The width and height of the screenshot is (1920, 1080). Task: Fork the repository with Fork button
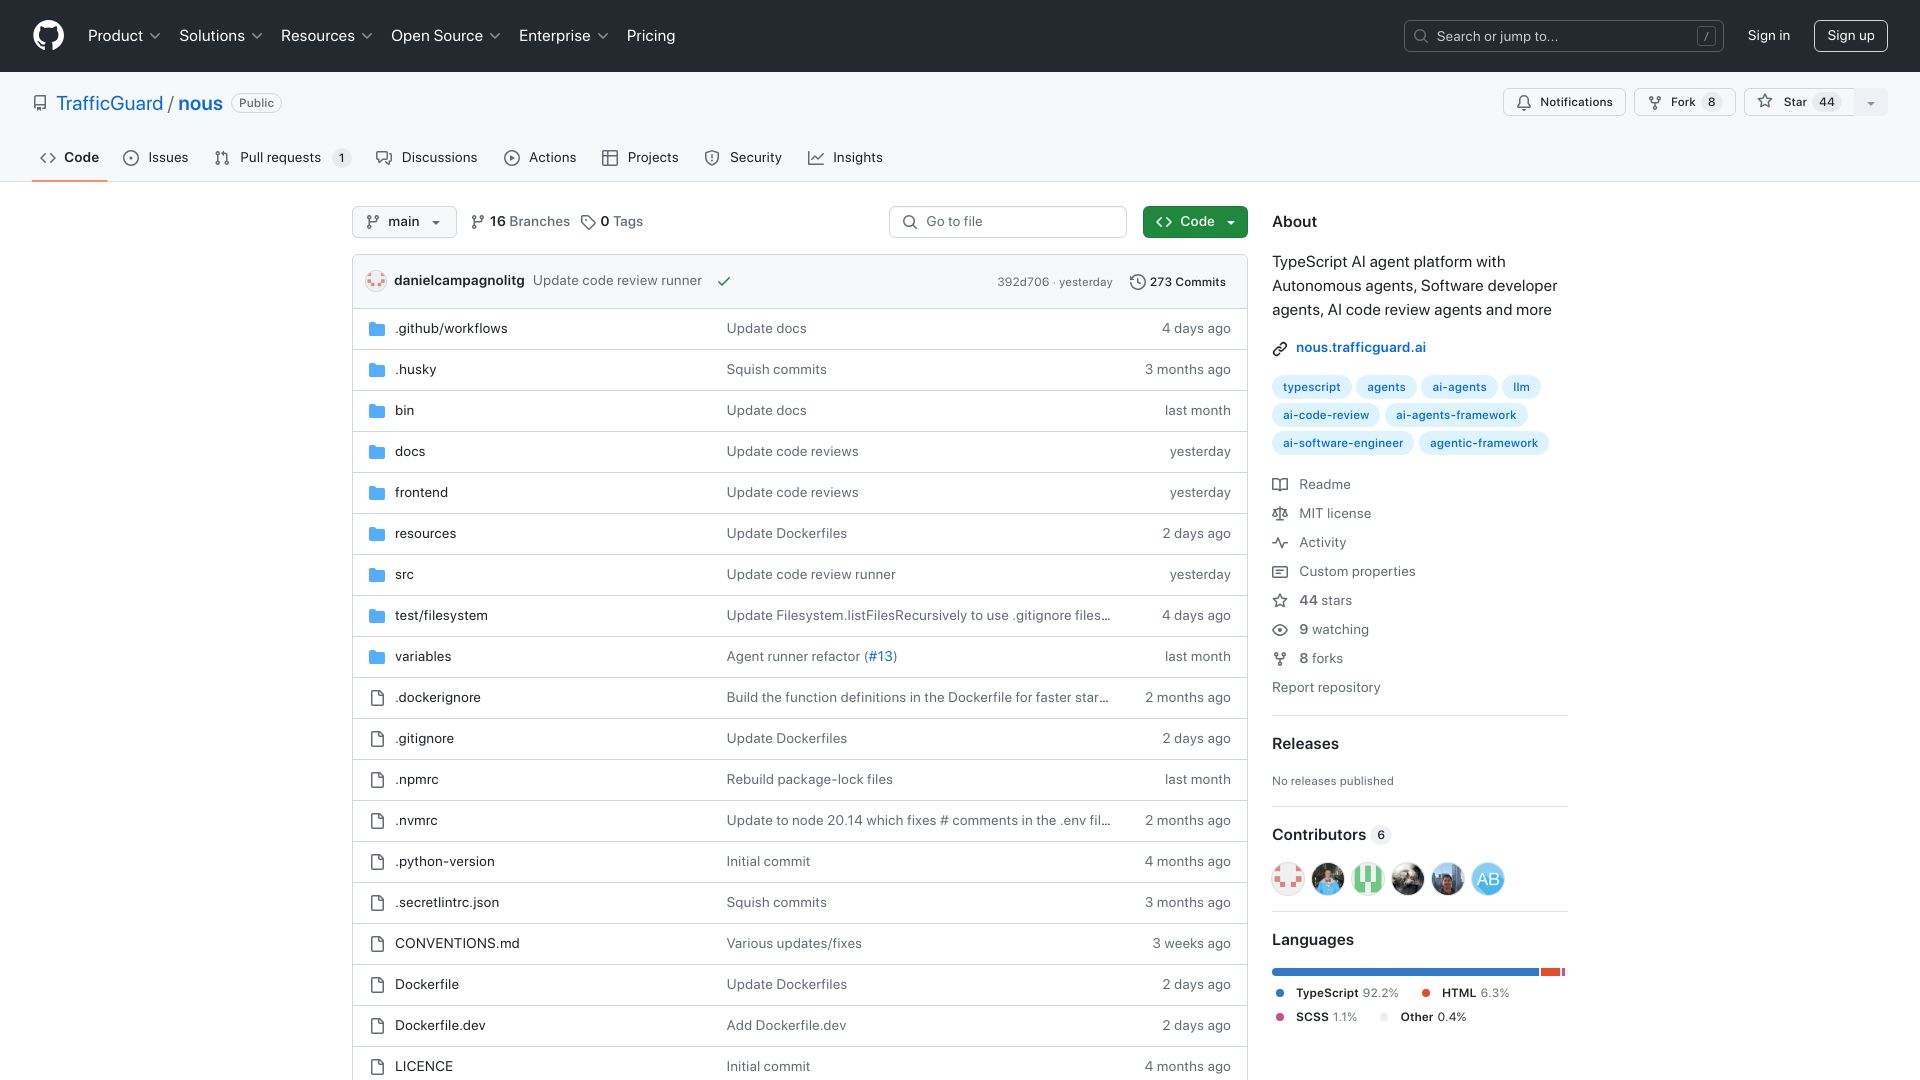[1684, 102]
